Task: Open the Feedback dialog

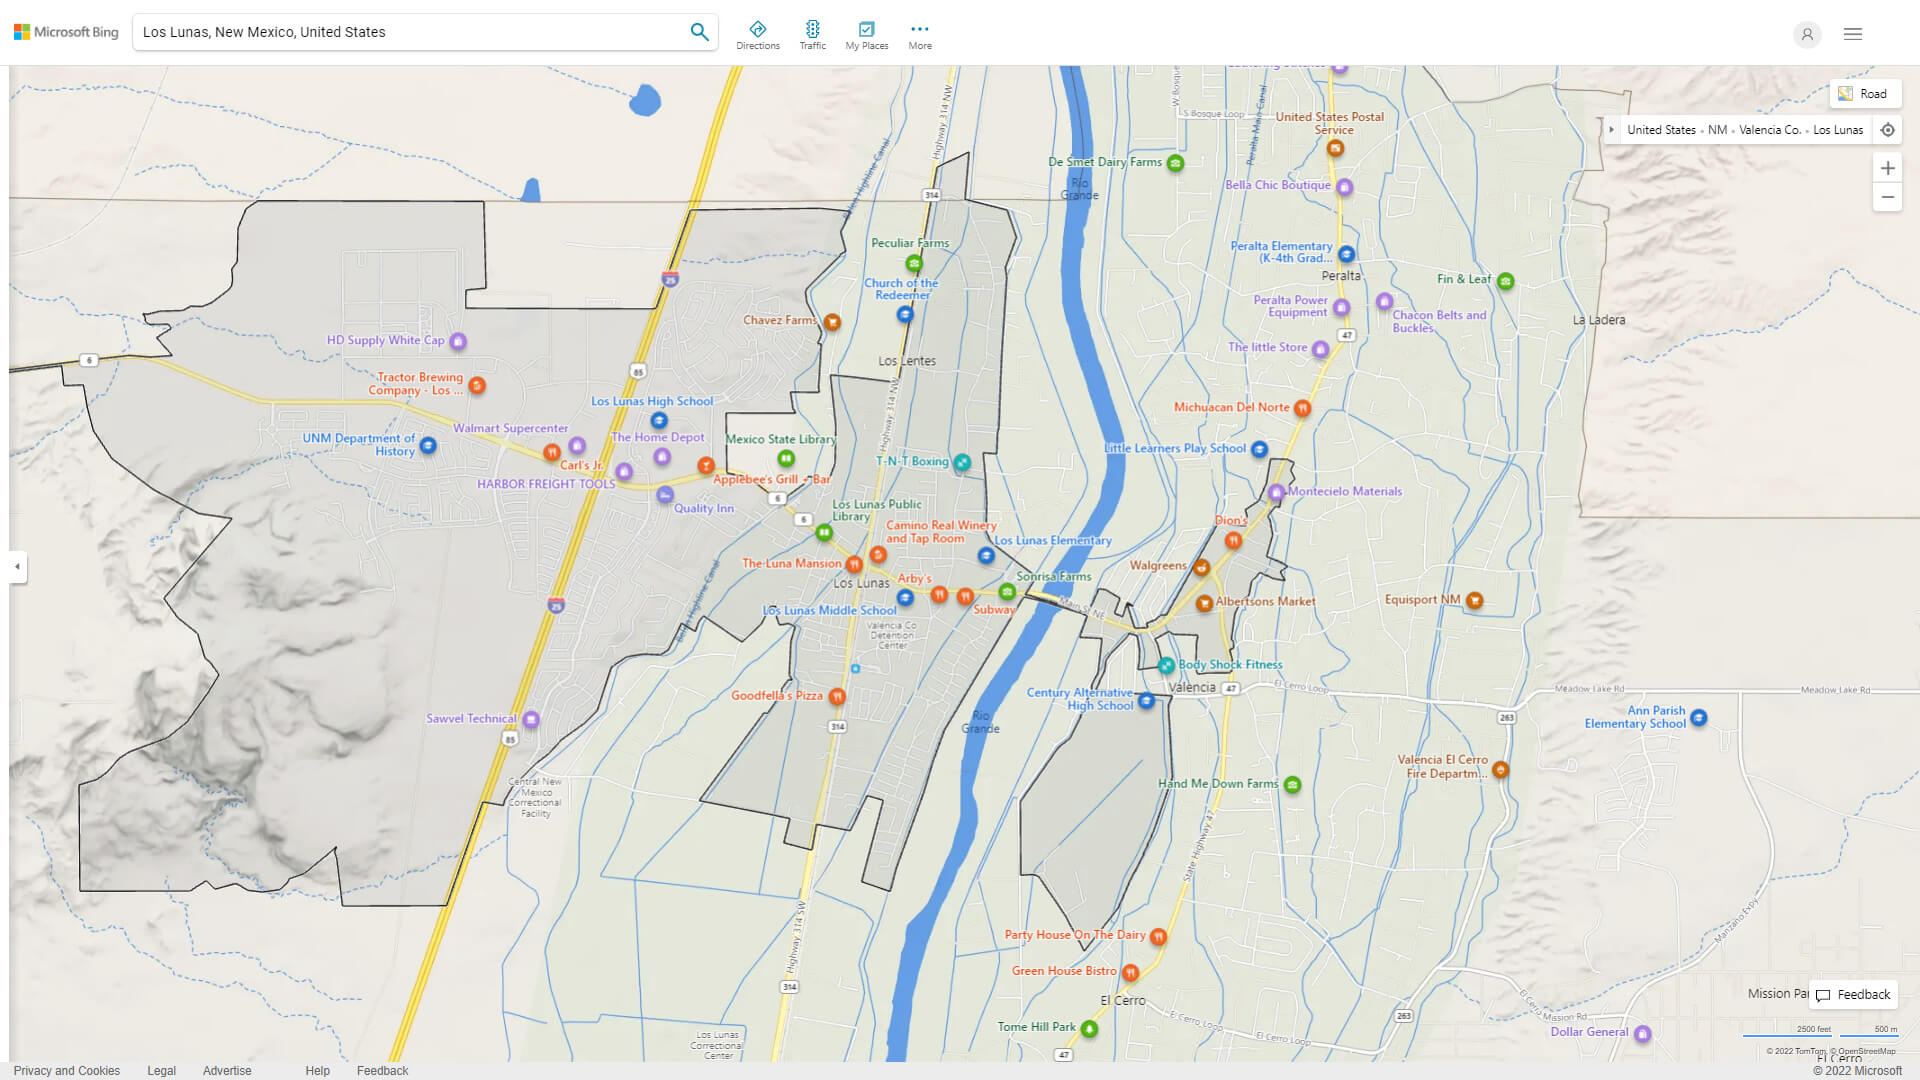Action: click(1853, 994)
